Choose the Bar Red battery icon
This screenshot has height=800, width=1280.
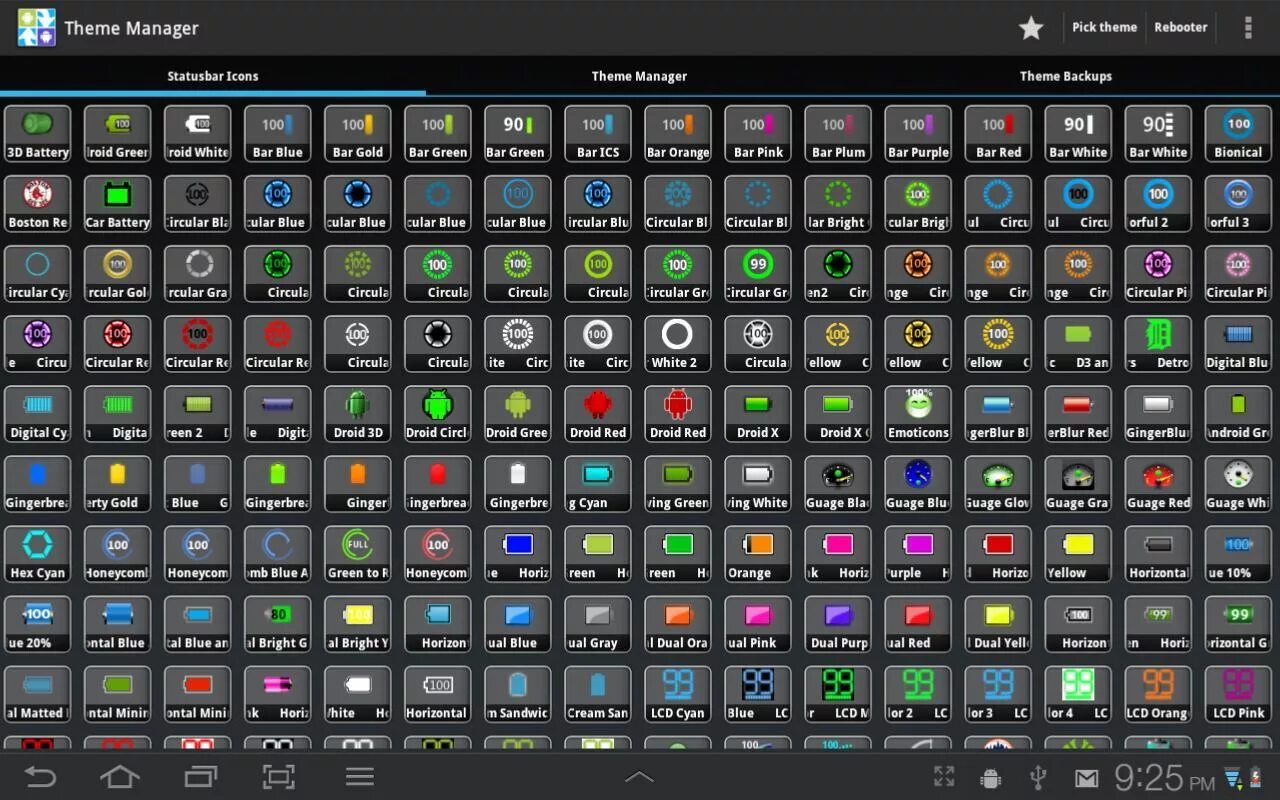(998, 134)
